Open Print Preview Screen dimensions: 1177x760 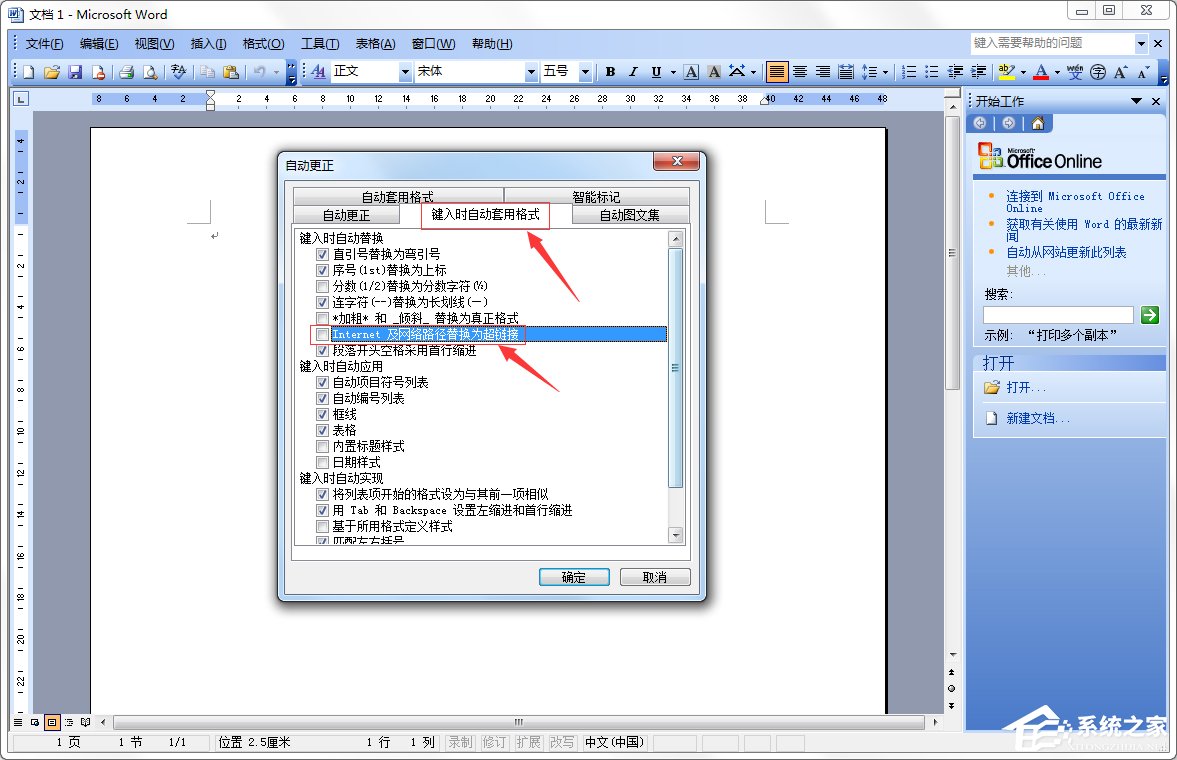click(x=152, y=72)
